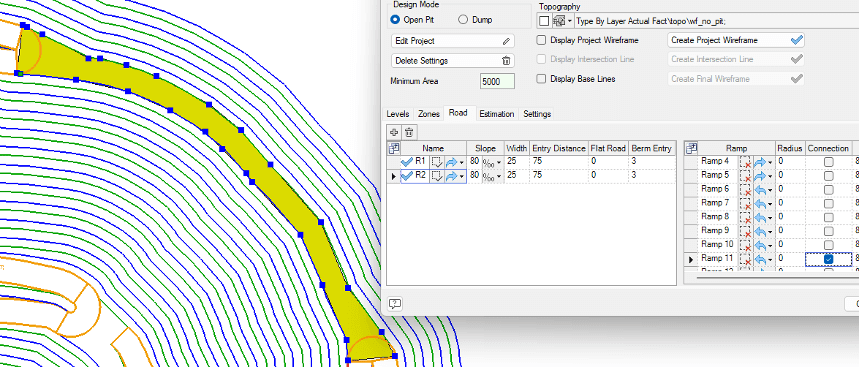The height and width of the screenshot is (370, 860).
Task: Check Connection for Ramp 6
Action: click(829, 190)
